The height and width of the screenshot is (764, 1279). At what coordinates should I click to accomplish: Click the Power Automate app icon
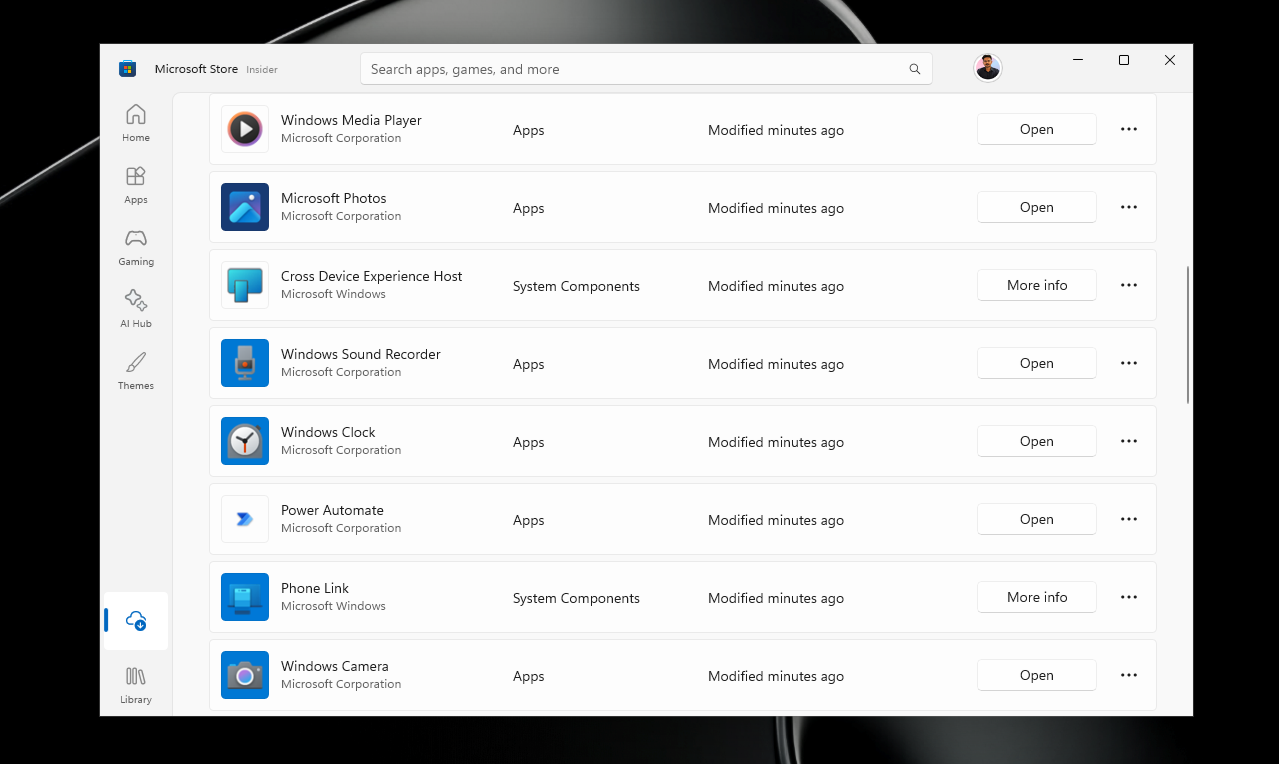point(245,519)
